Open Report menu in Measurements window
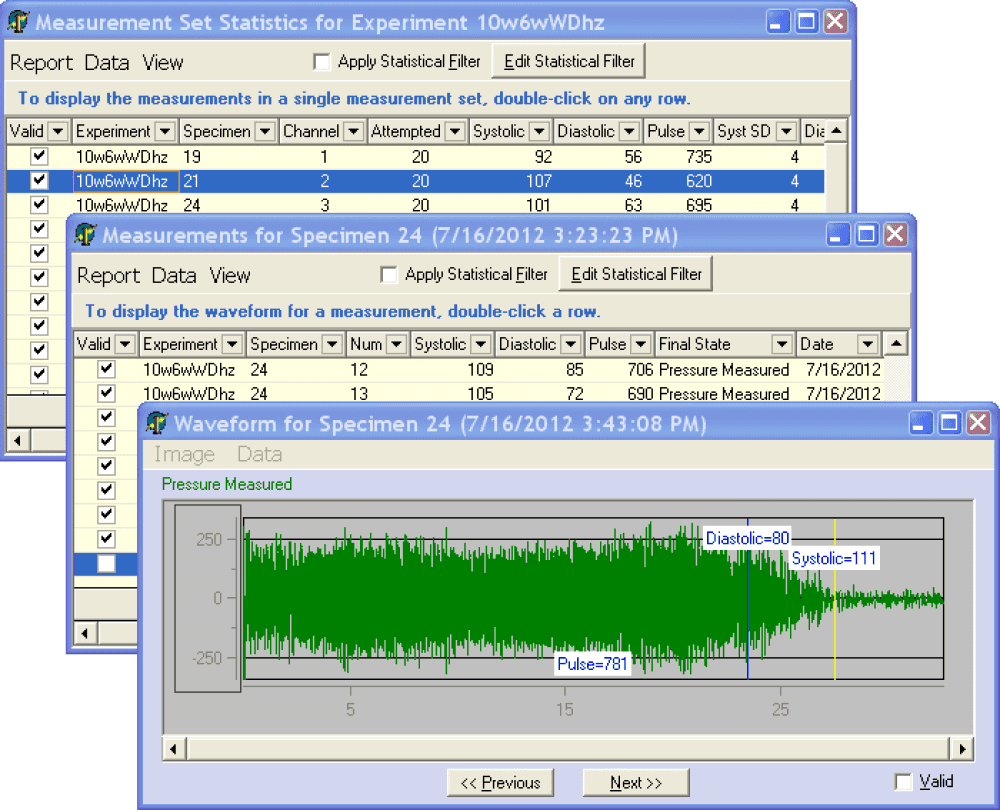1000x810 pixels. [x=108, y=276]
